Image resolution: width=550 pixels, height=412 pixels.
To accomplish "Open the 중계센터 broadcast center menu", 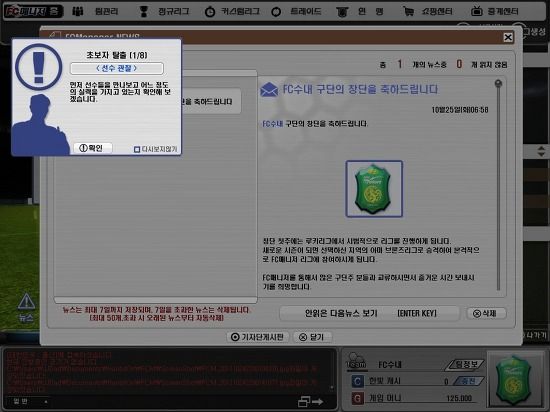I will click(x=495, y=12).
